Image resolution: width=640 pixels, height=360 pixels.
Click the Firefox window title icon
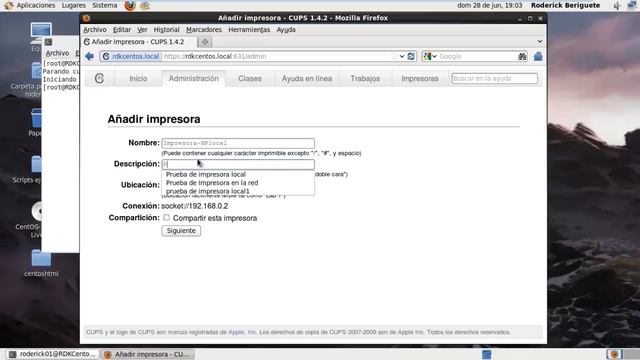tap(86, 18)
